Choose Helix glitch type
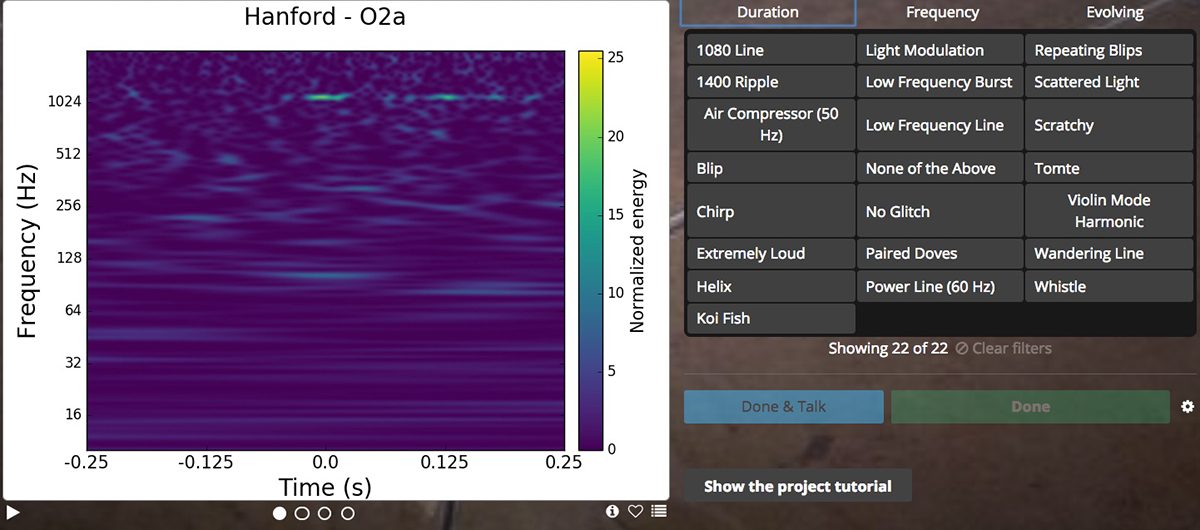This screenshot has height=530, width=1200. pyautogui.click(x=771, y=286)
